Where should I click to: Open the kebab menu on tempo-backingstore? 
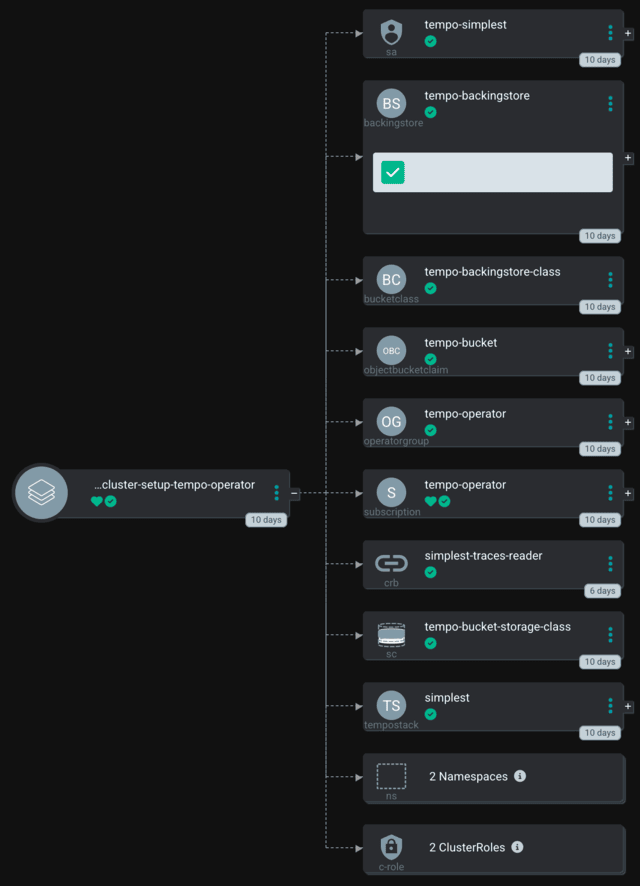coord(610,103)
